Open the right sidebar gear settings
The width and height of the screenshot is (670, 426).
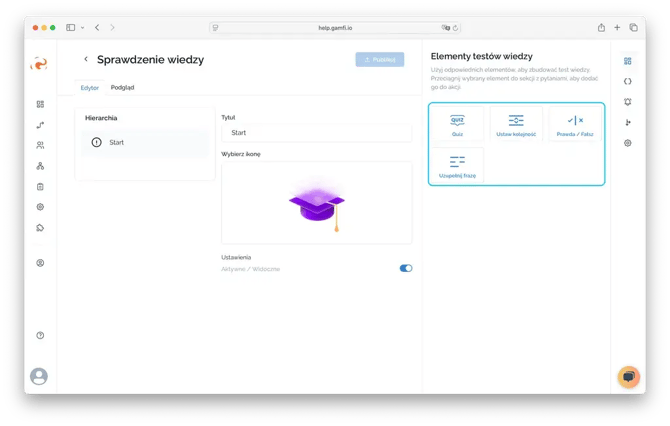pyautogui.click(x=627, y=143)
